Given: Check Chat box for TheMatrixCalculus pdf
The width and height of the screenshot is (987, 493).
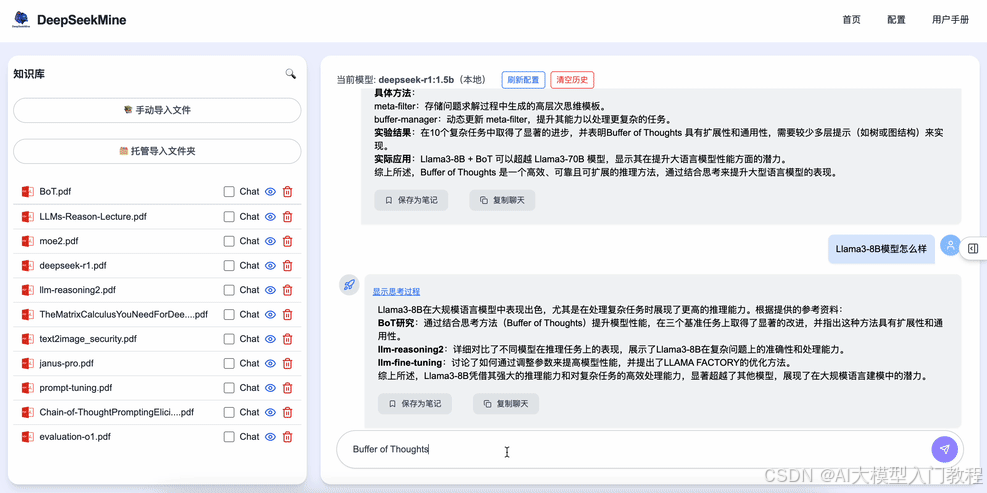Looking at the screenshot, I should (x=228, y=314).
